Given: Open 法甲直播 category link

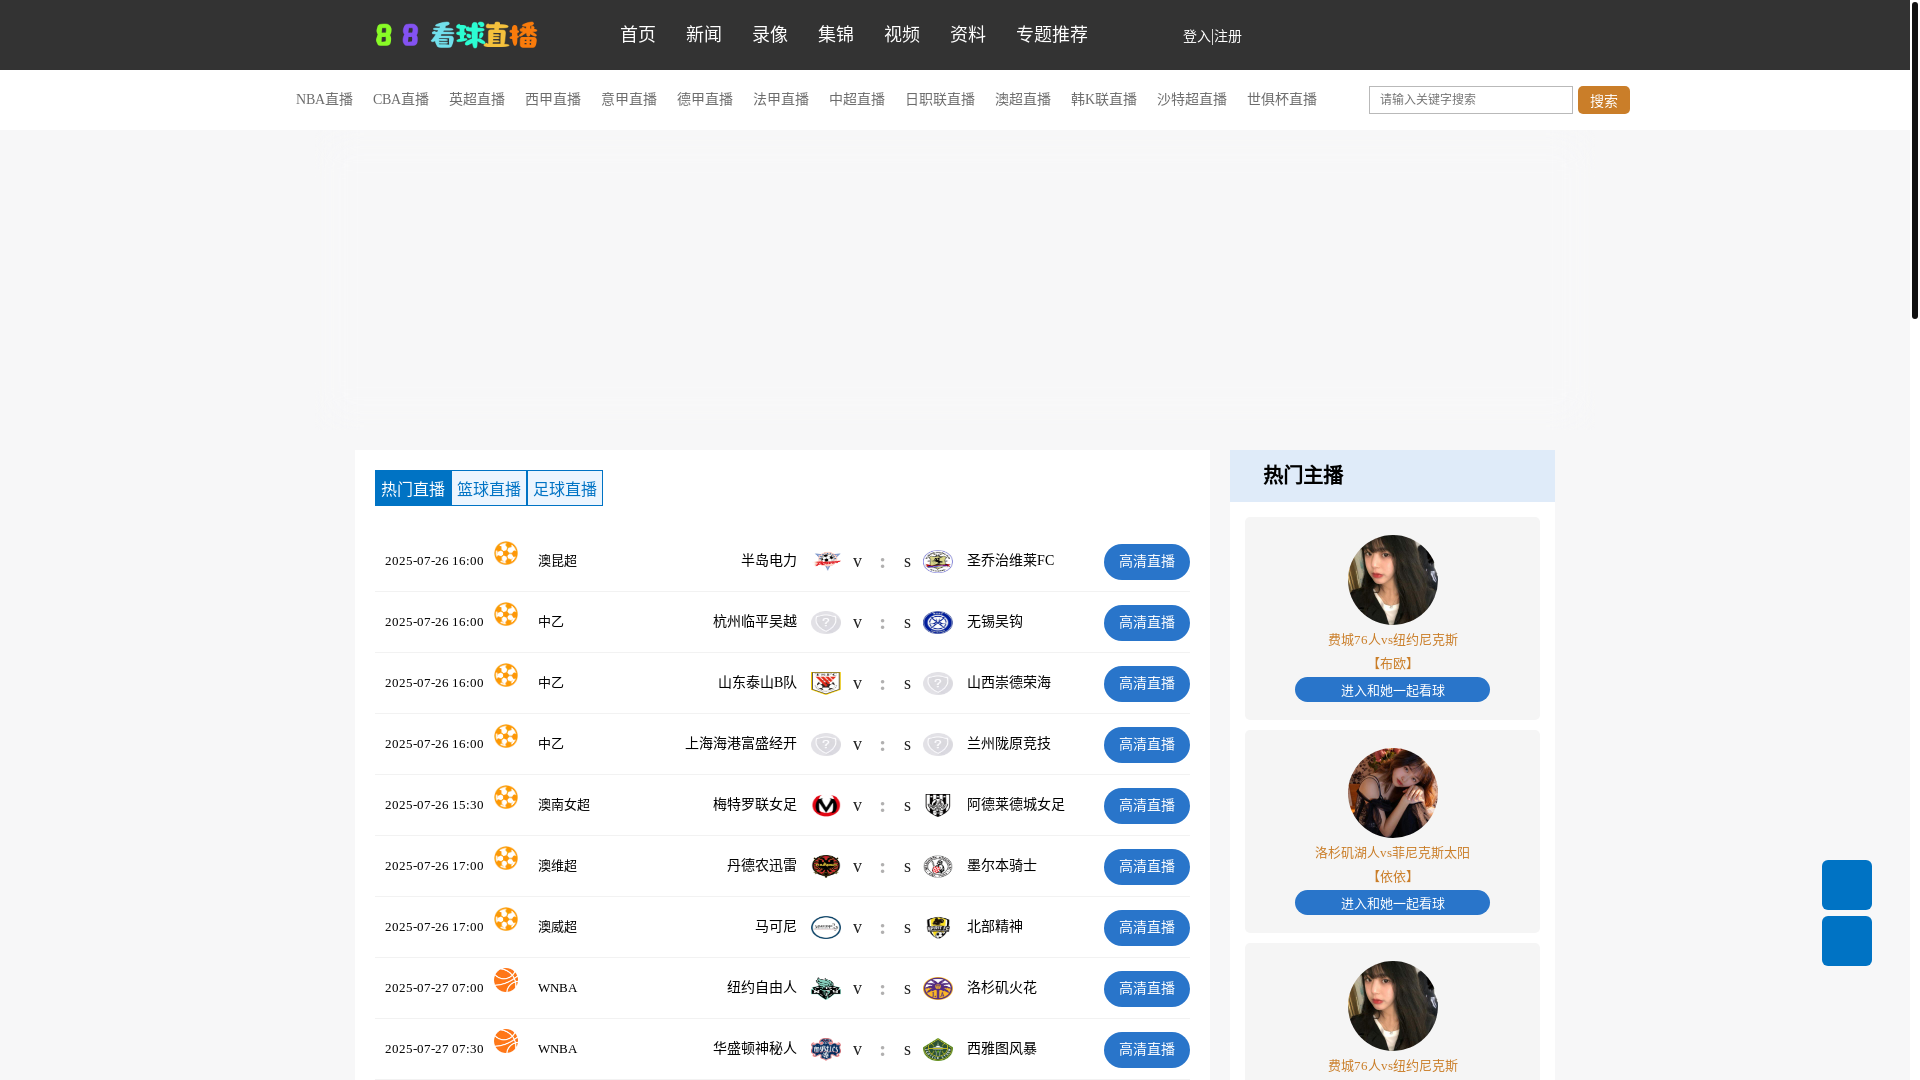Looking at the screenshot, I should coord(781,100).
